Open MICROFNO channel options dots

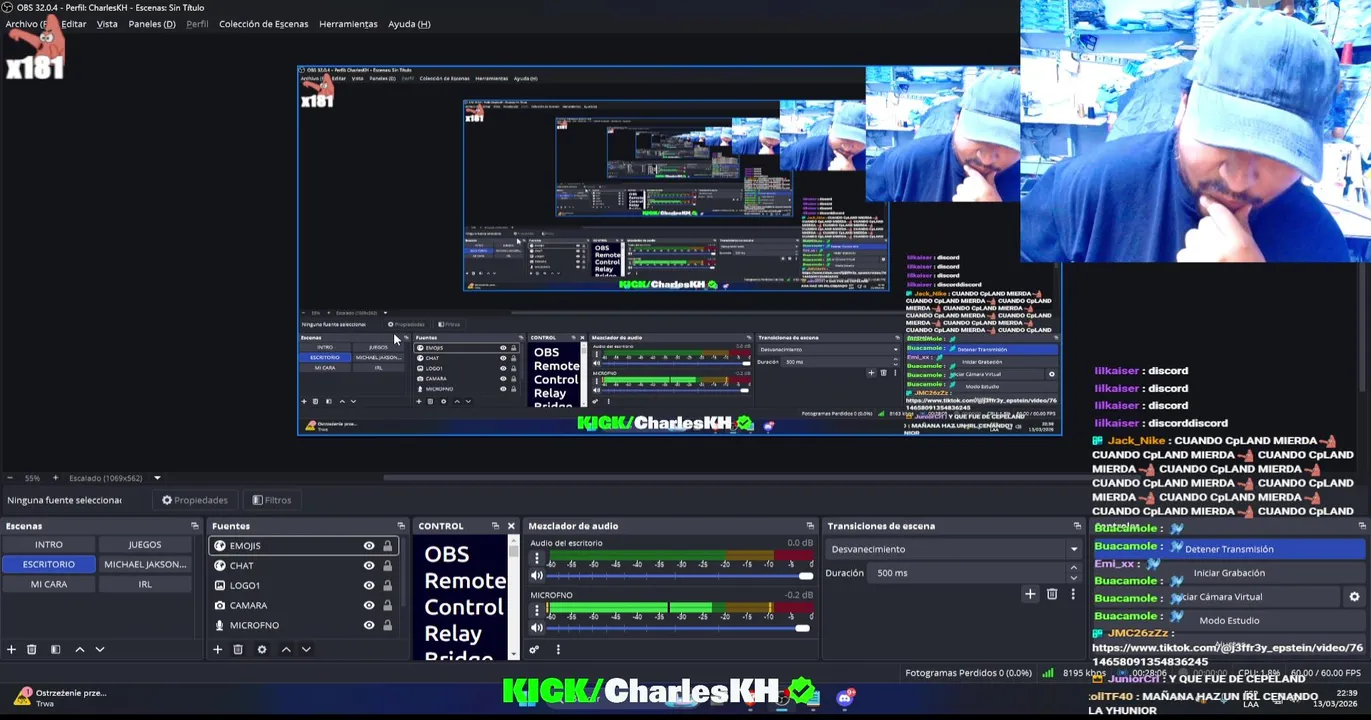click(537, 611)
